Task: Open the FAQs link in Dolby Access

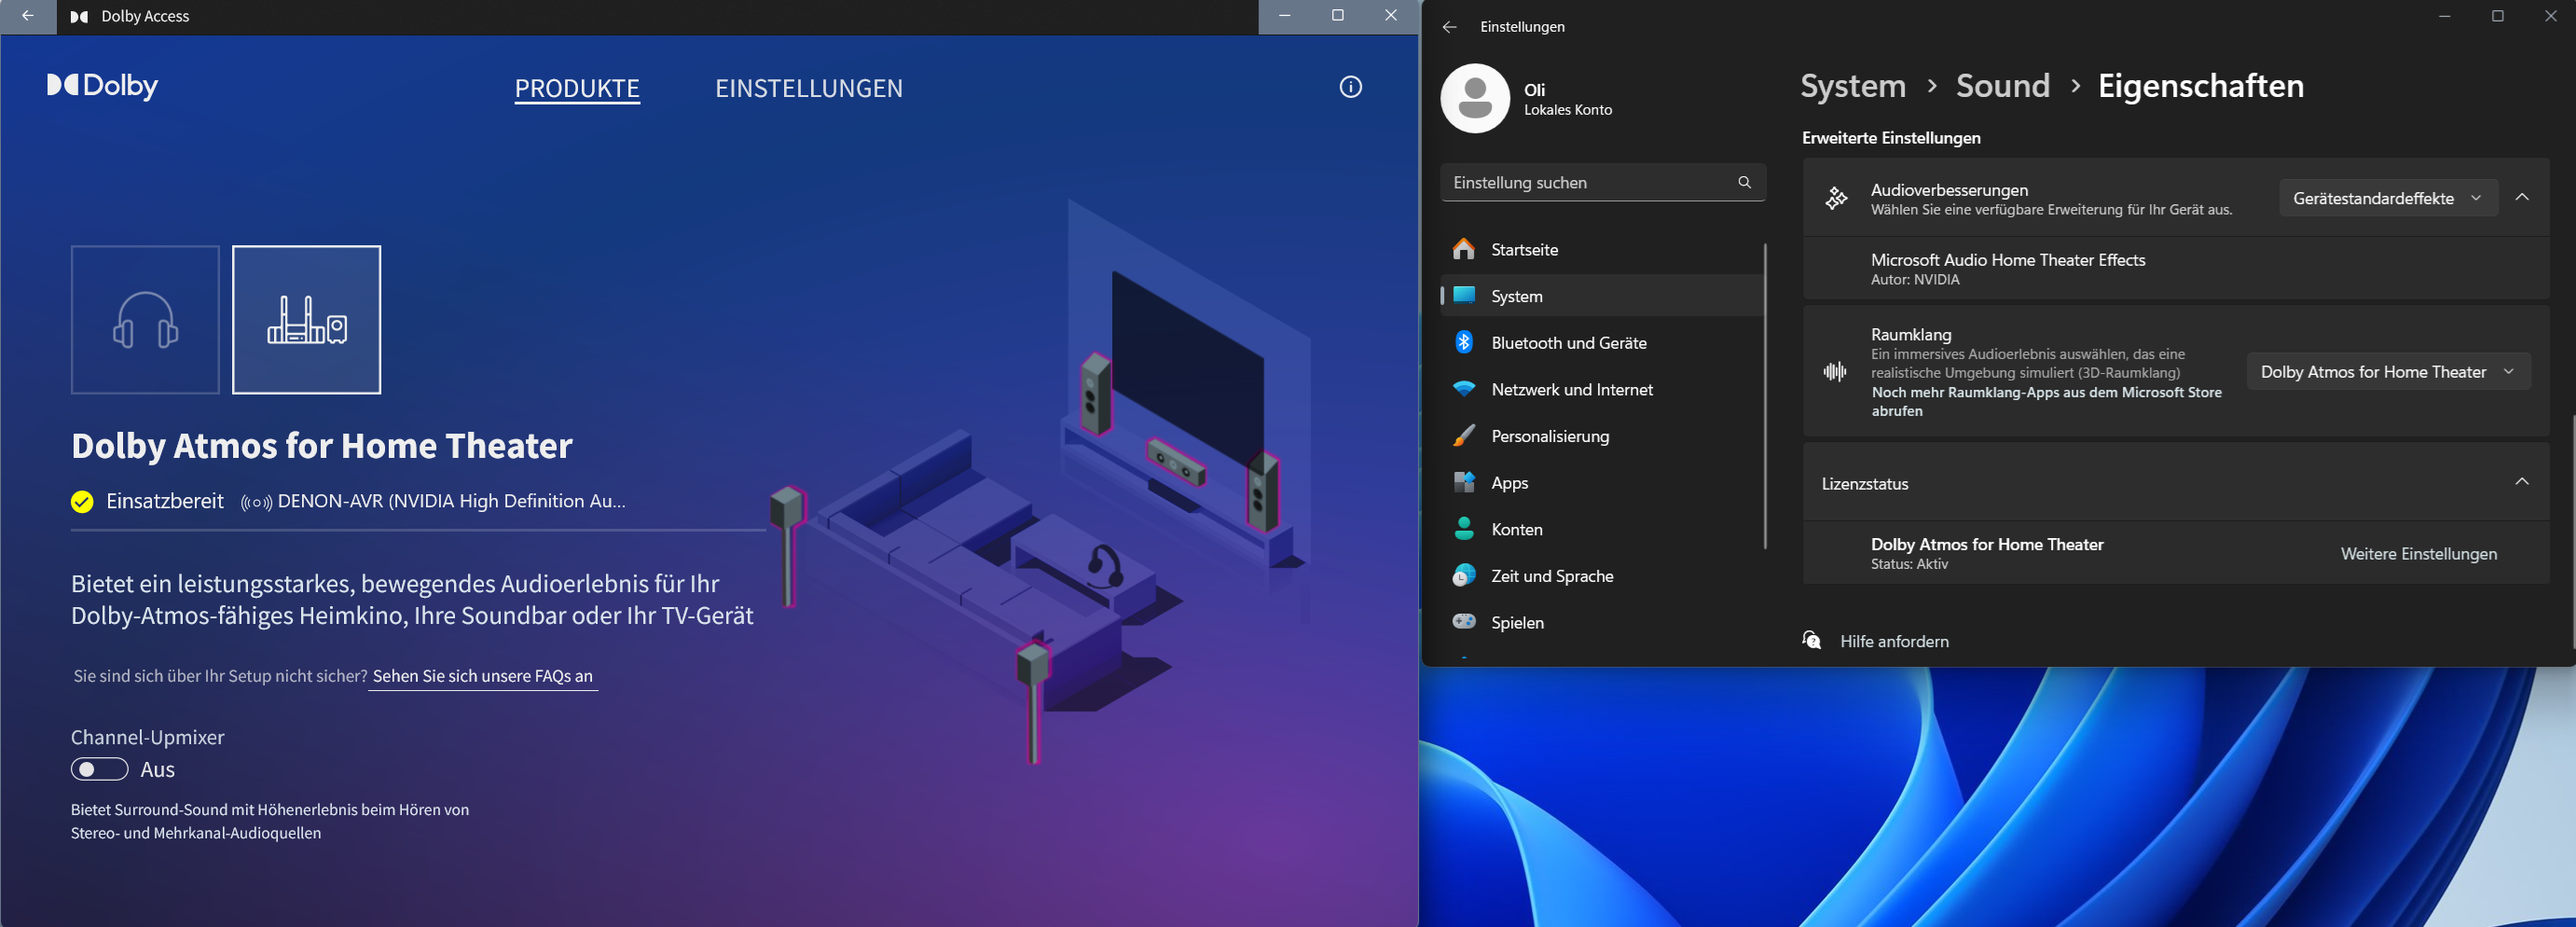Action: [483, 676]
